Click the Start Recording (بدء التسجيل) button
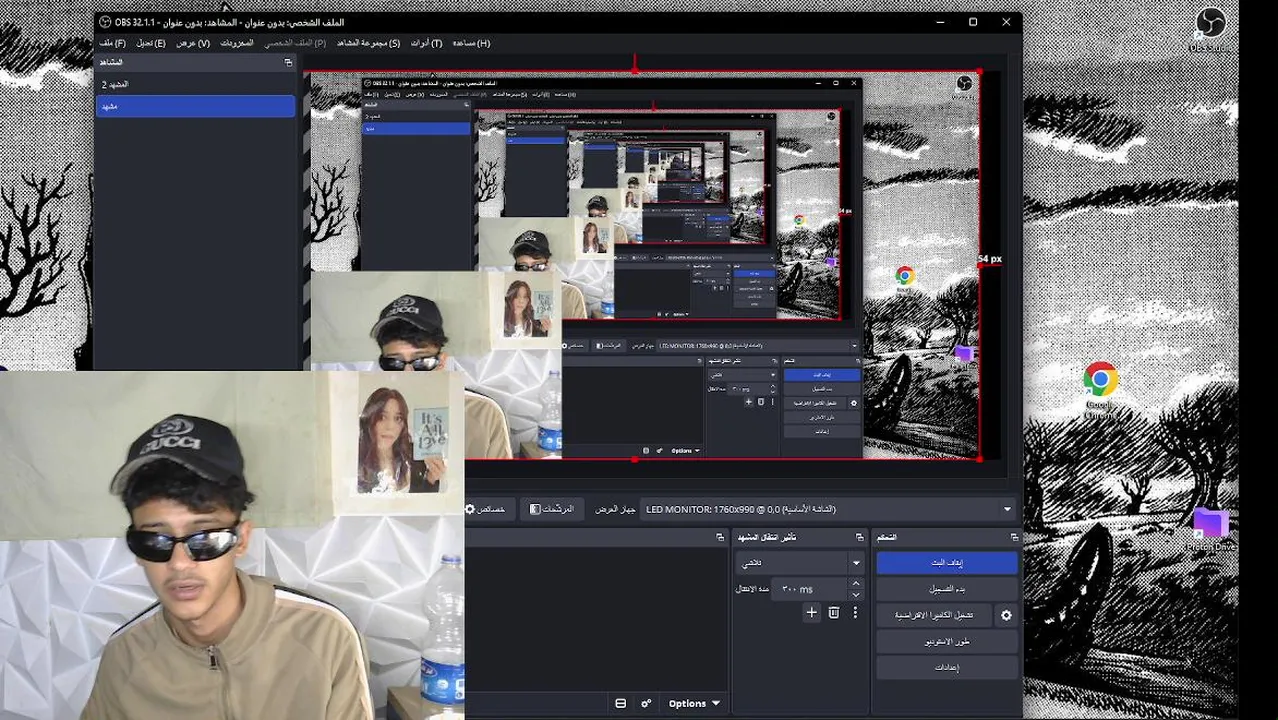 947,589
